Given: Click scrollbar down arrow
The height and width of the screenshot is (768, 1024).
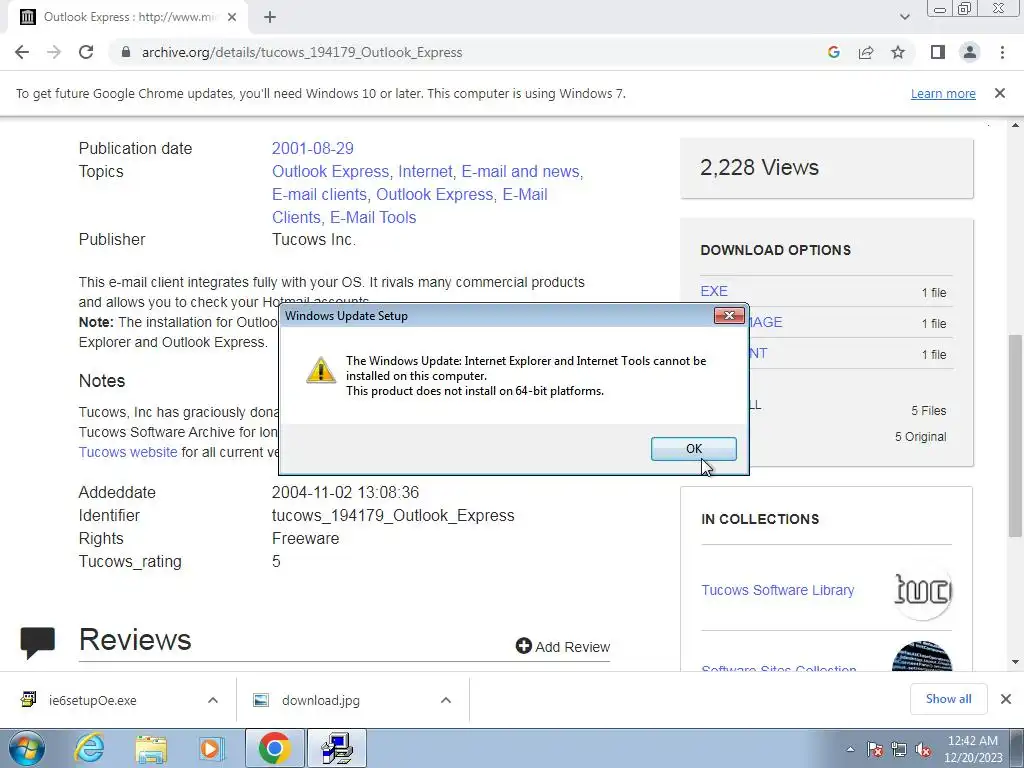Looking at the screenshot, I should tap(1015, 662).
